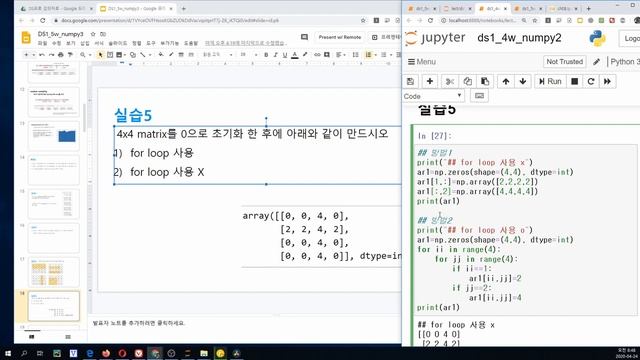Move the selected cell up
Viewport: 640px width, 360px height.
pos(506,82)
